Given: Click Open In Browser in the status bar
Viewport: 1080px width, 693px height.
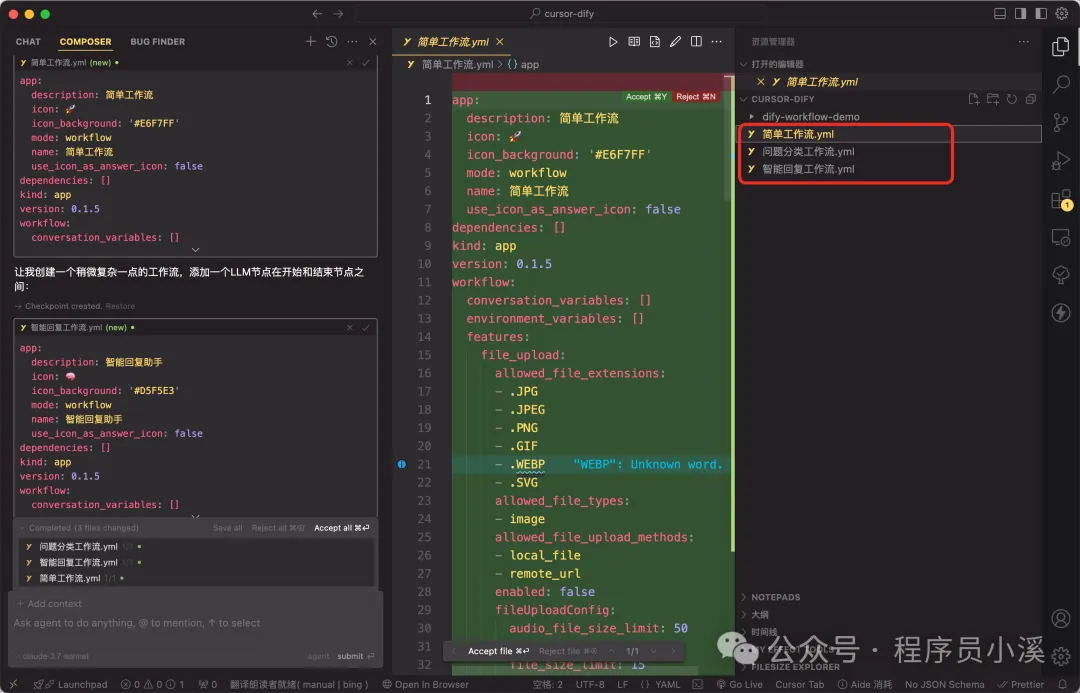Looking at the screenshot, I should (426, 684).
